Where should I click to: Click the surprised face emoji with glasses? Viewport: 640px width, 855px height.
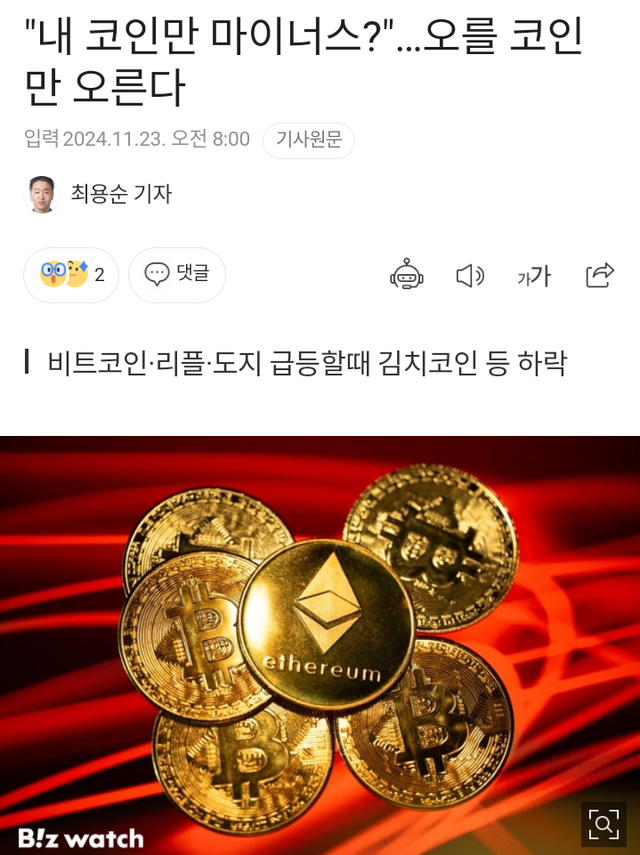[x=53, y=273]
